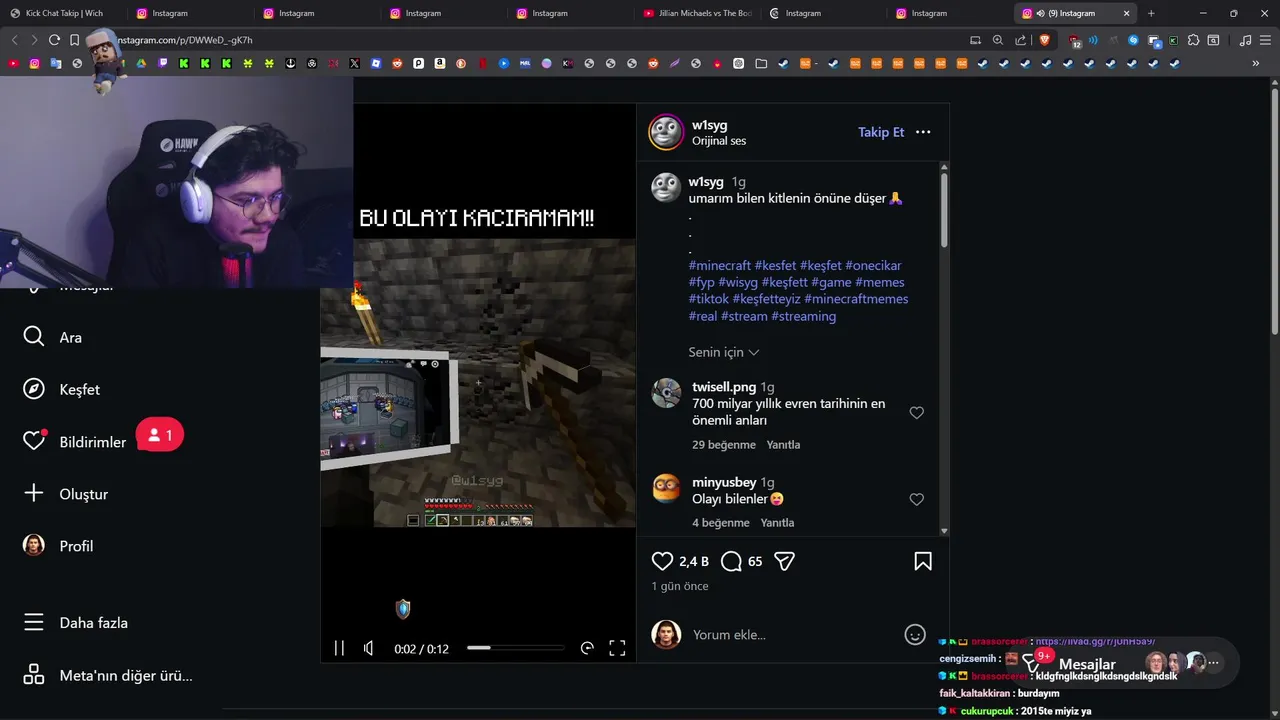1280x720 pixels.
Task: Switch to the Kick Chat Takip tab
Action: pyautogui.click(x=64, y=13)
